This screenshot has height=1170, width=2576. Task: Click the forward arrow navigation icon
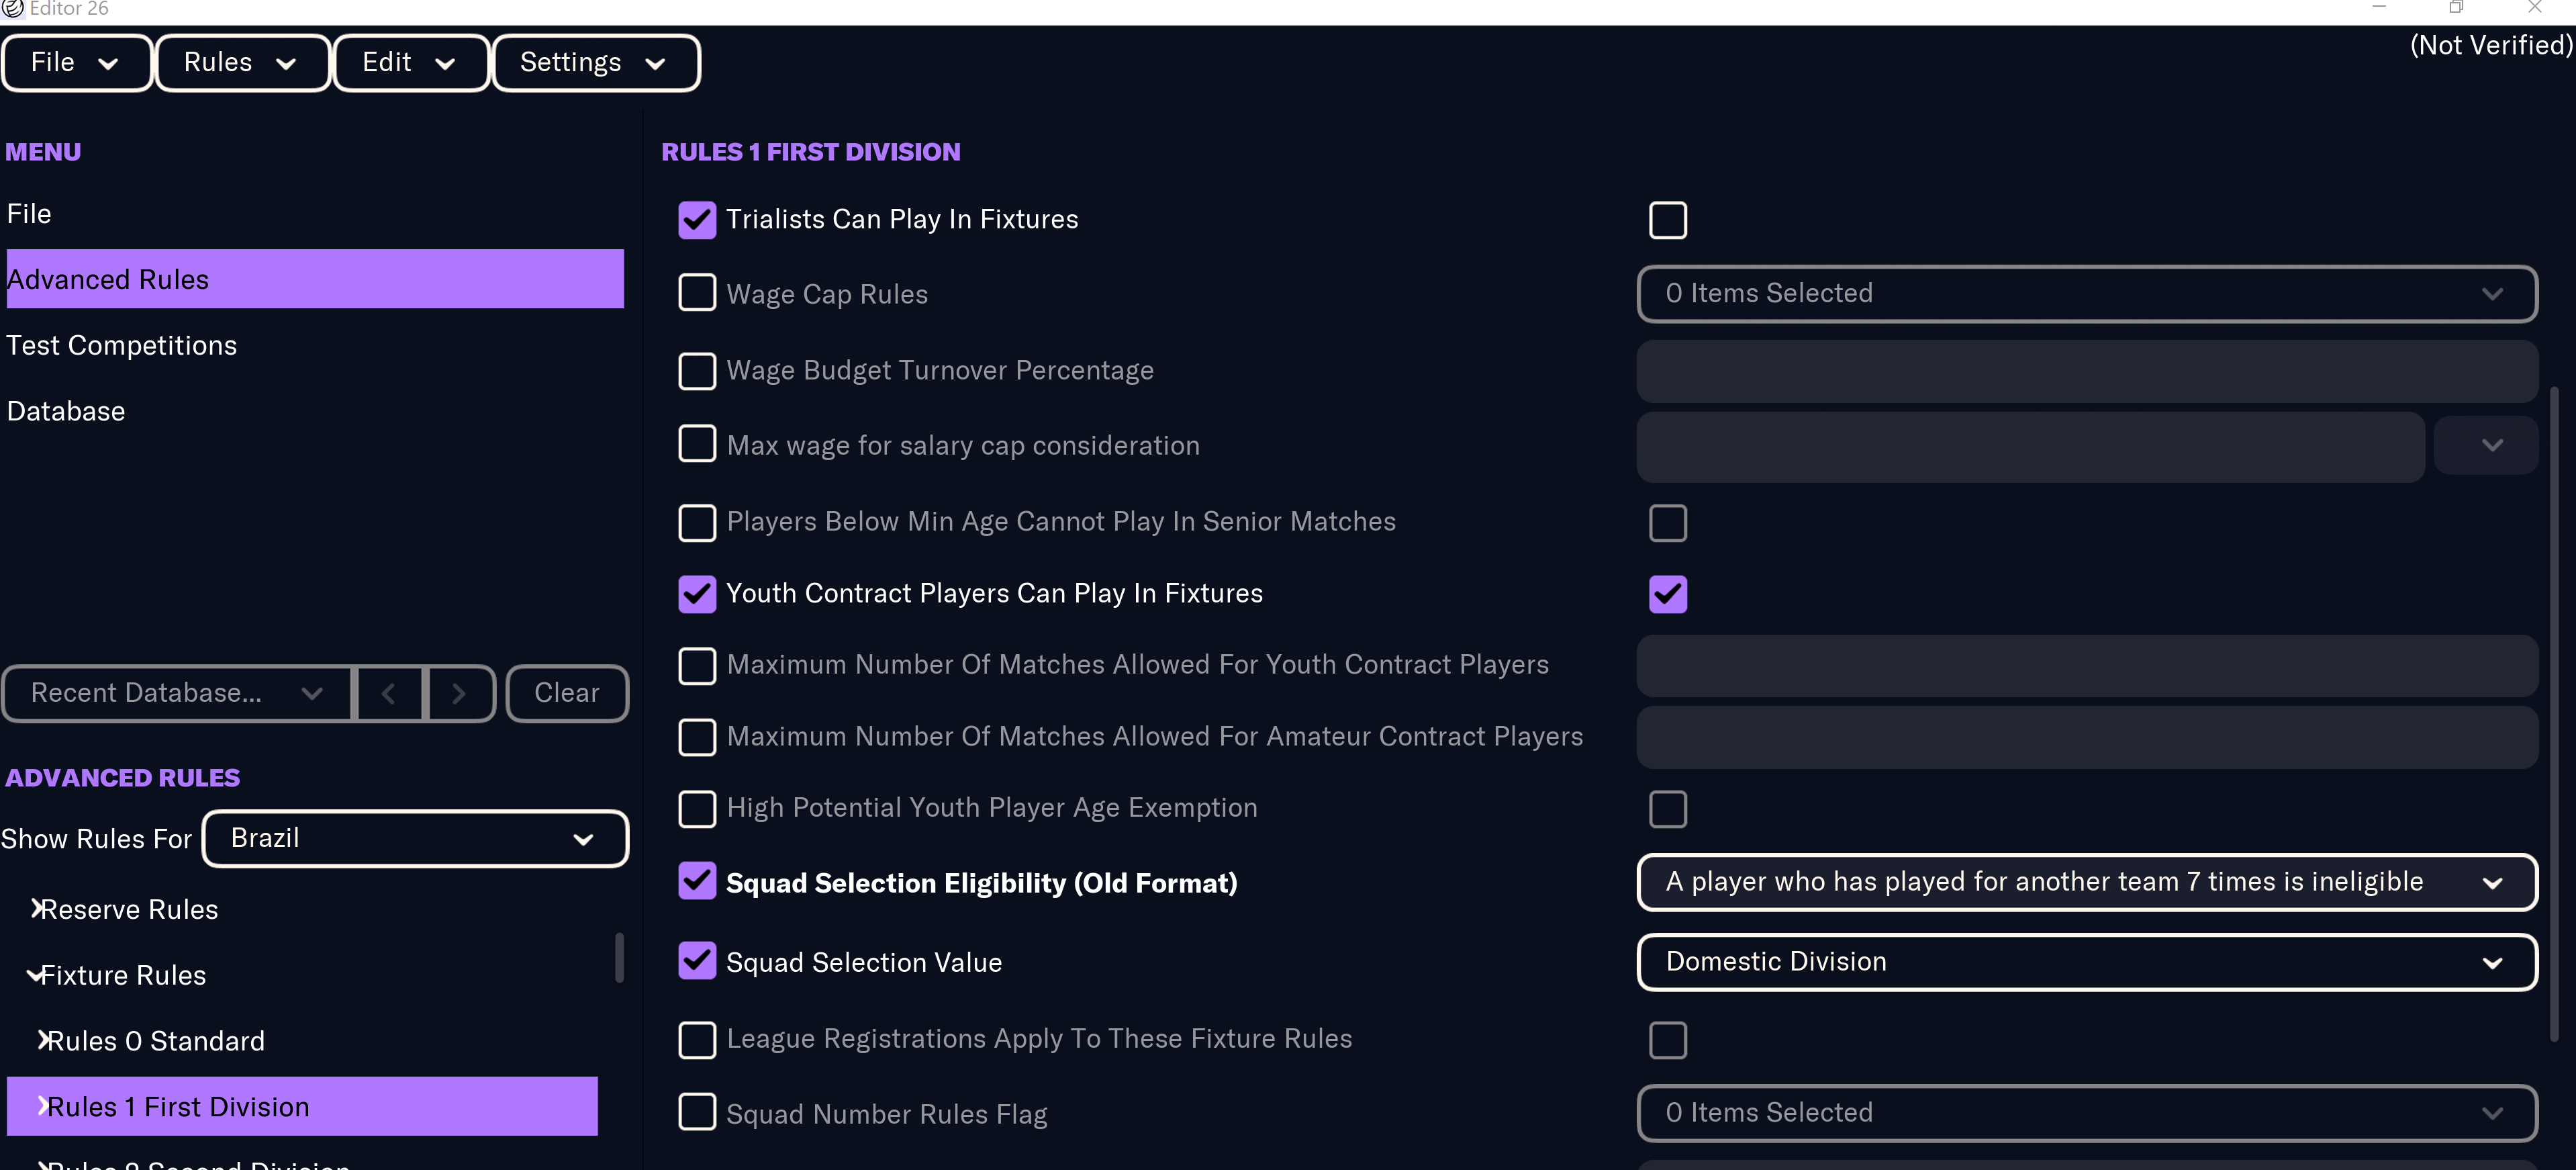459,693
